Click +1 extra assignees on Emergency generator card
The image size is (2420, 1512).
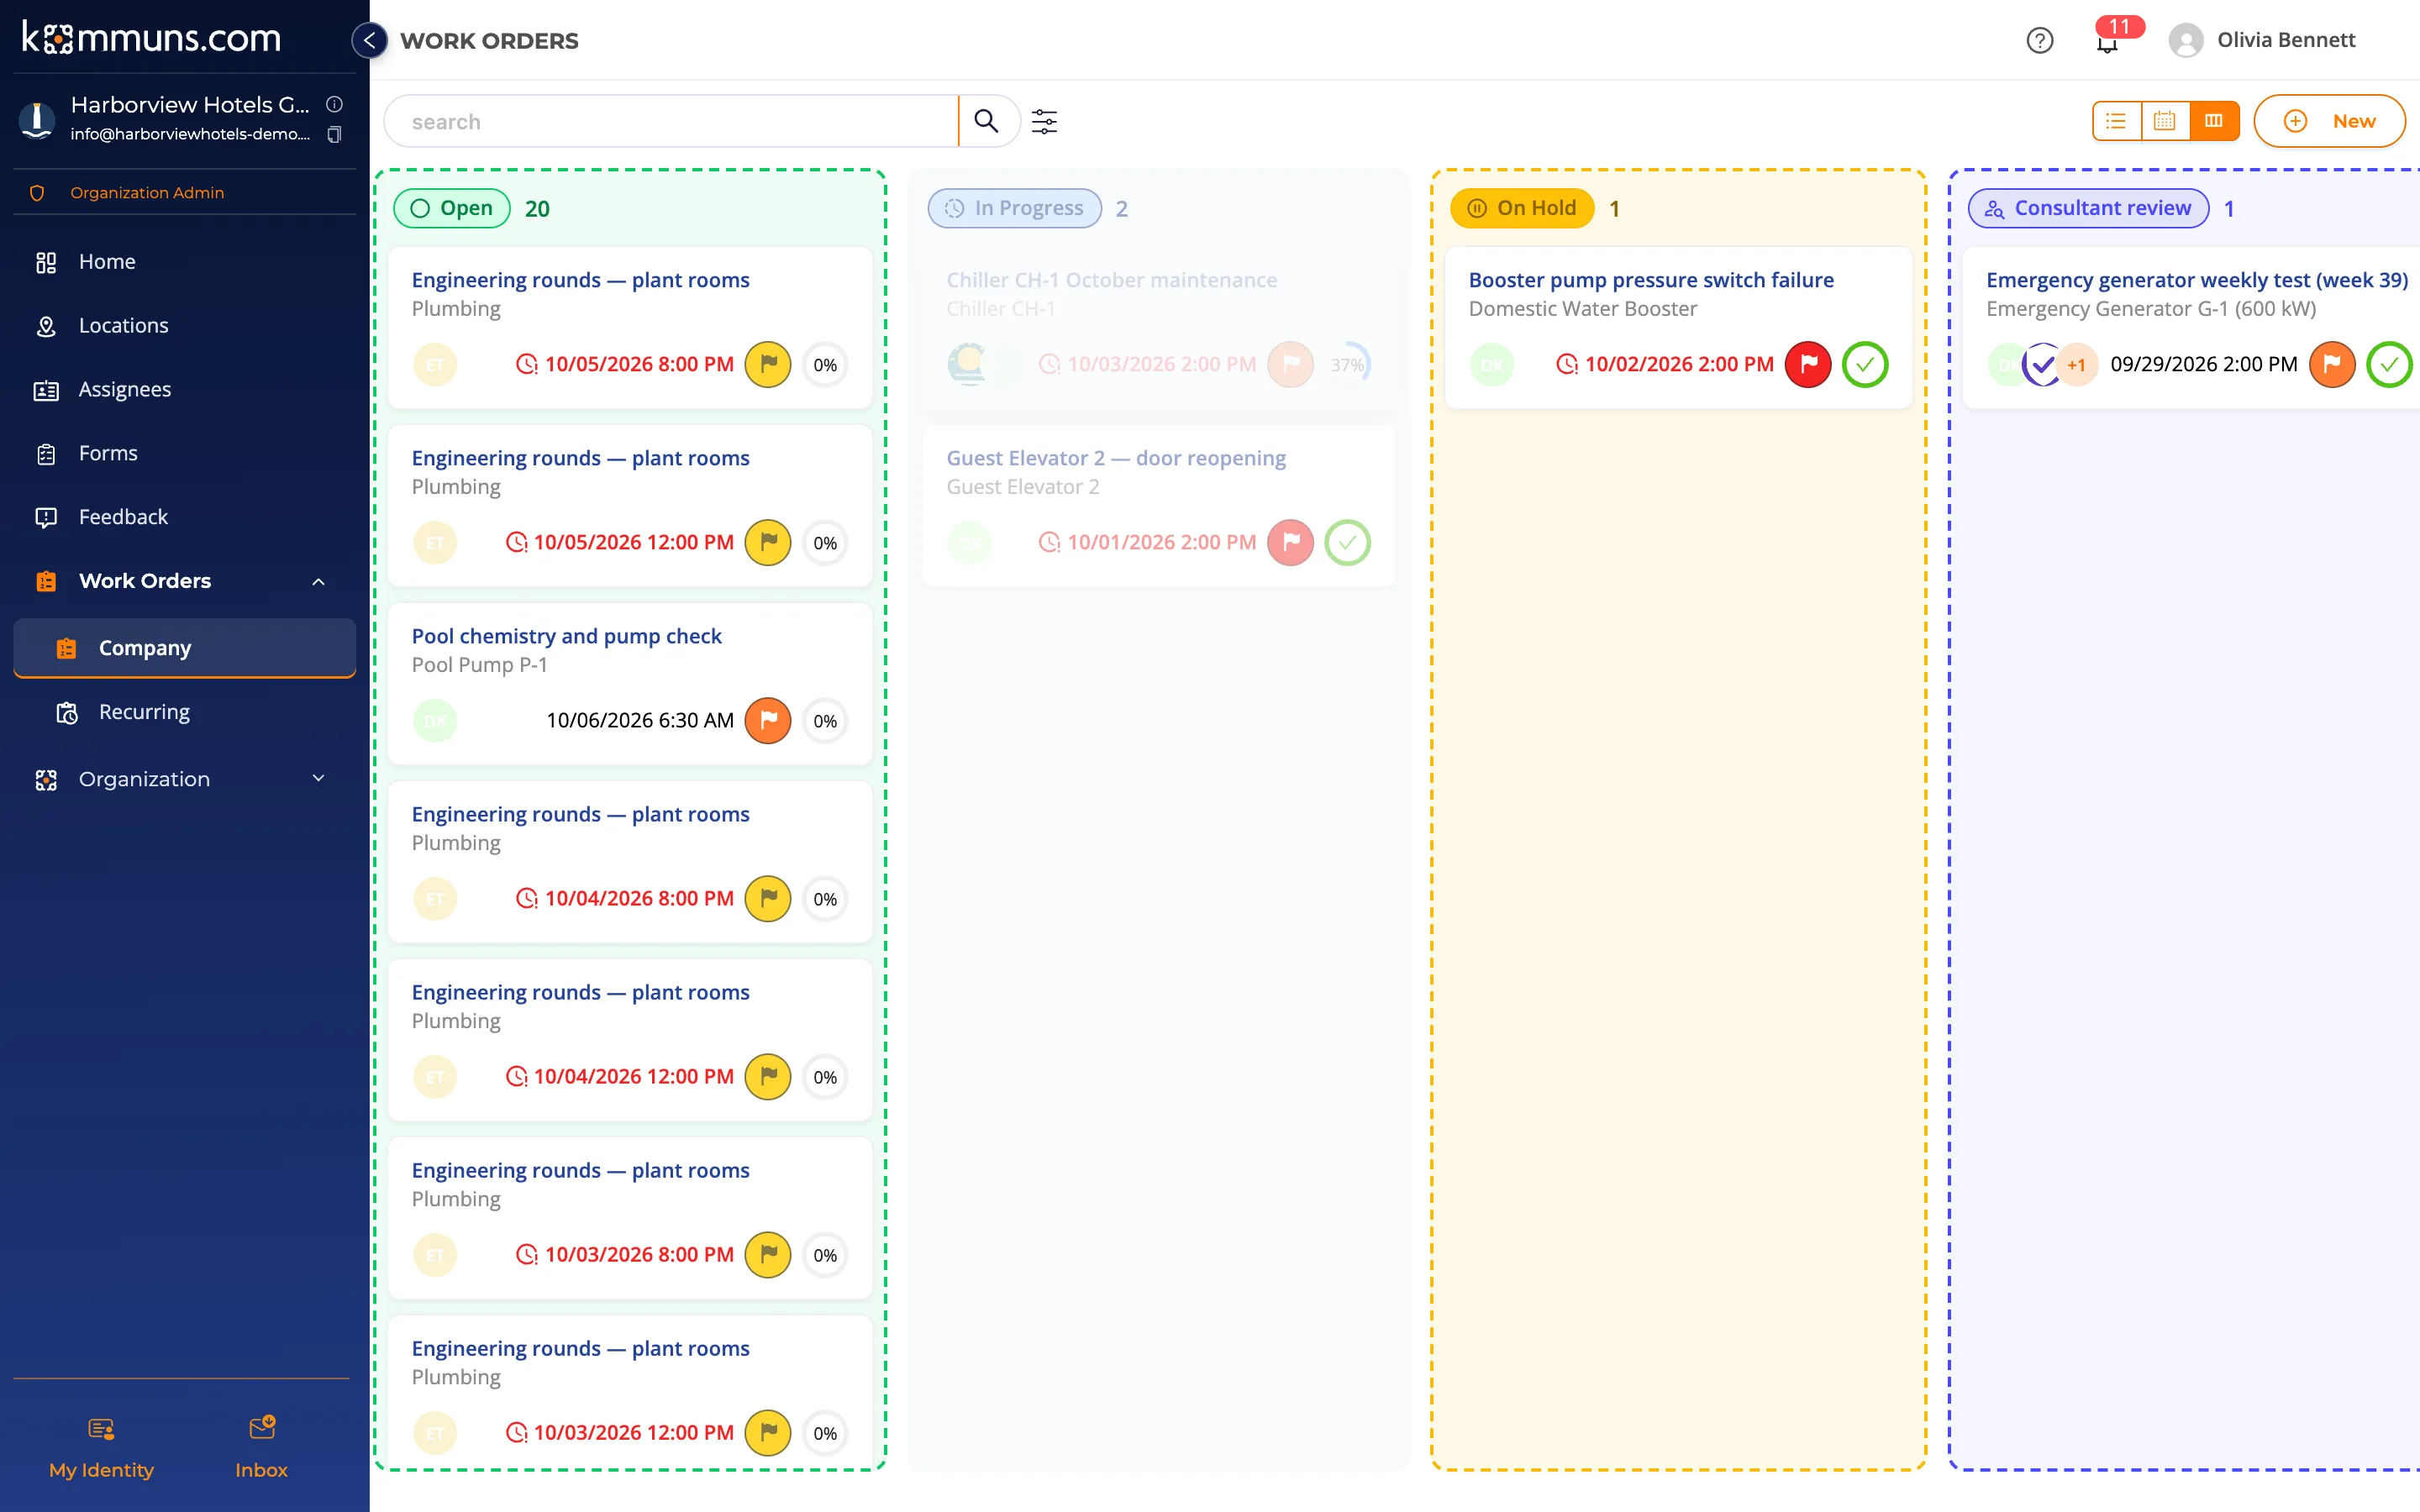click(2077, 365)
